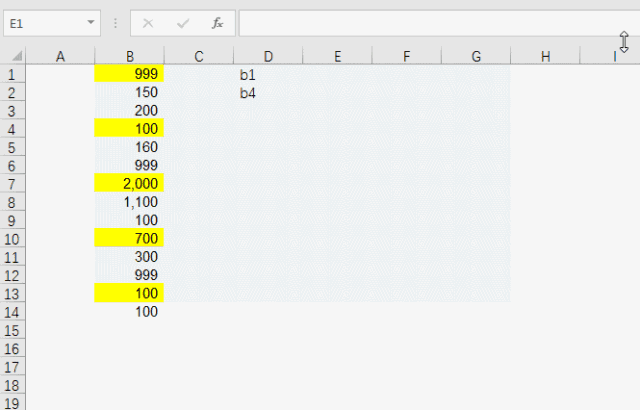This screenshot has height=410, width=640.
Task: Click the Insert Function fx icon
Action: click(x=217, y=23)
